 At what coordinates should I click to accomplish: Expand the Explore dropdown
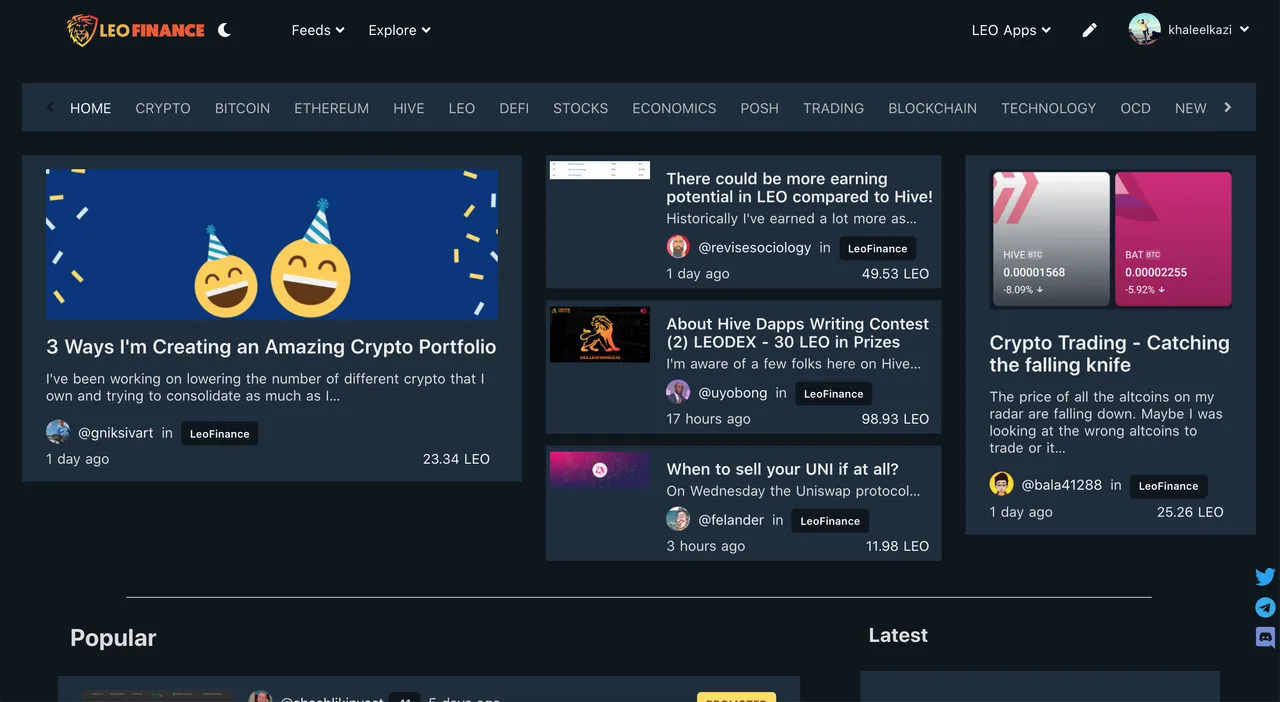coord(400,30)
